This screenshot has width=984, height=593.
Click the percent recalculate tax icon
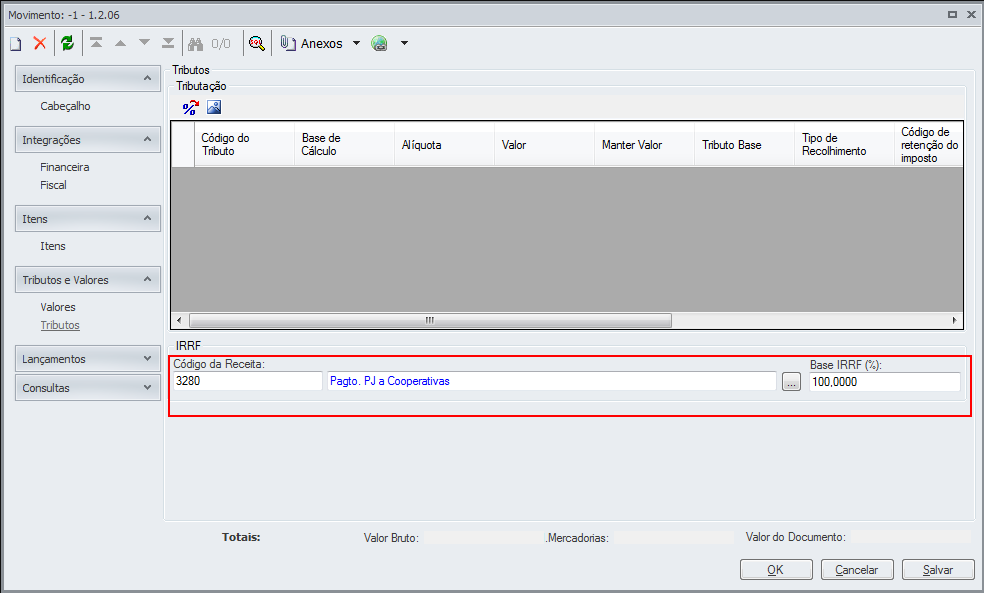pyautogui.click(x=190, y=107)
